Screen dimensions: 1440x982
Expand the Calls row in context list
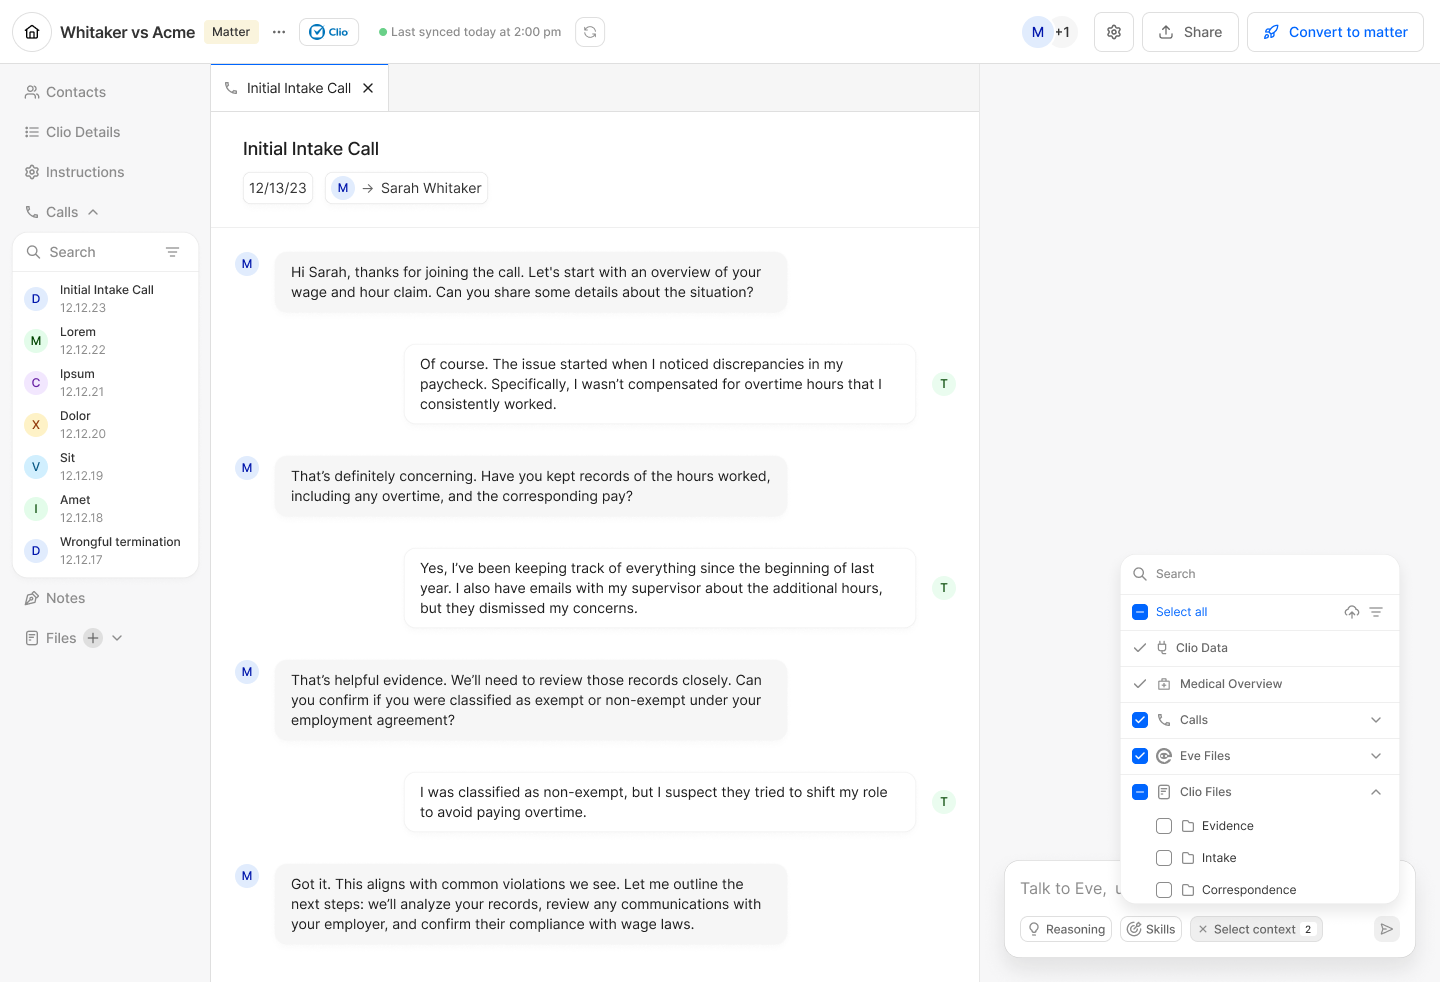1376,720
